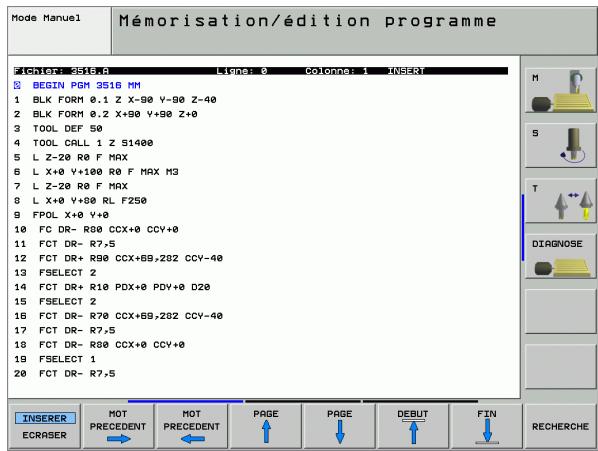Select line 17 FCT DR- R7,5
Screen dimensions: 598x451
point(64,331)
